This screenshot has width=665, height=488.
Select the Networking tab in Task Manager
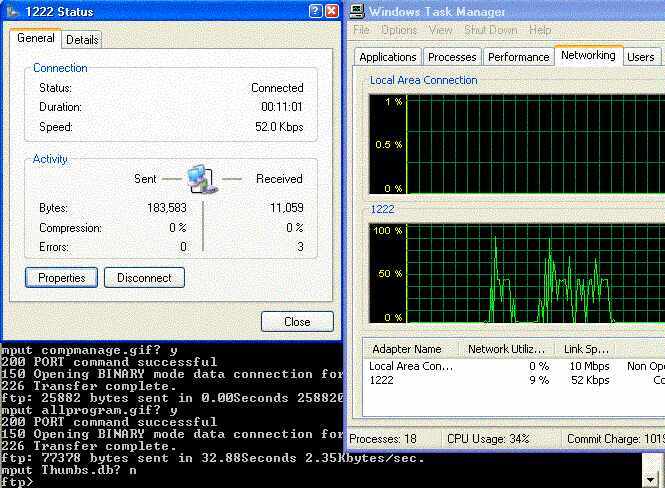click(588, 55)
